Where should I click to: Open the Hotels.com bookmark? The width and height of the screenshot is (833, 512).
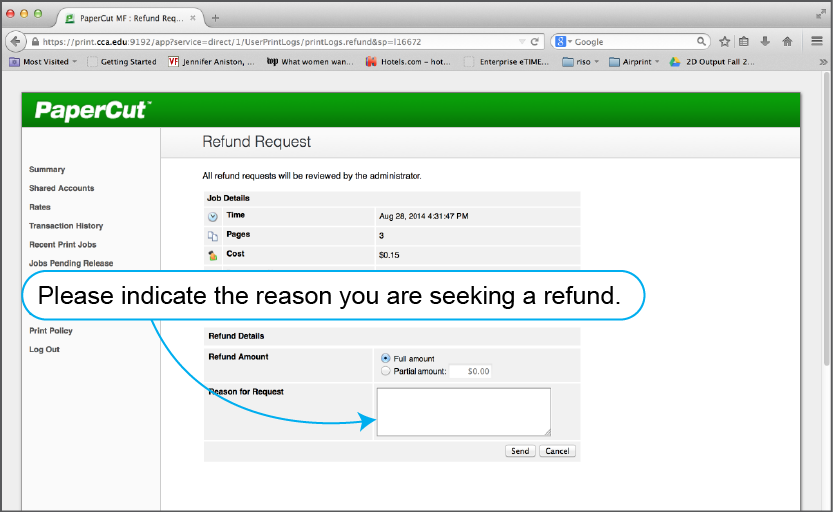(408, 62)
